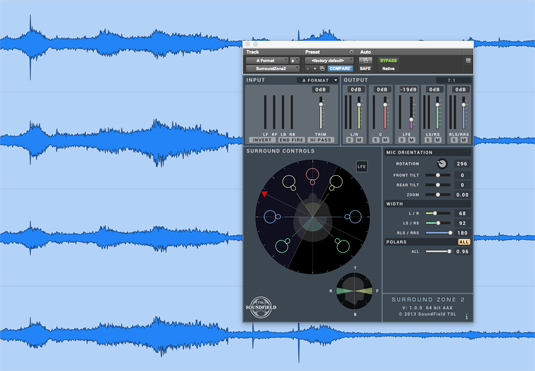Click the rotation value field showing 296
The image size is (535, 371).
click(462, 164)
